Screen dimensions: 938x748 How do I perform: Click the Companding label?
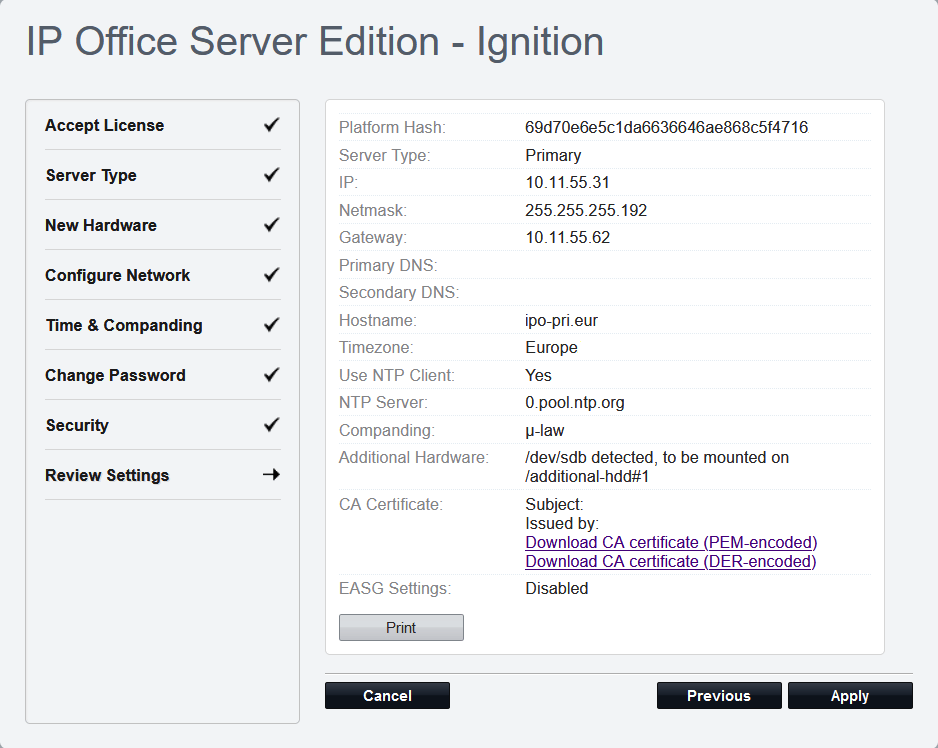pyautogui.click(x=387, y=431)
